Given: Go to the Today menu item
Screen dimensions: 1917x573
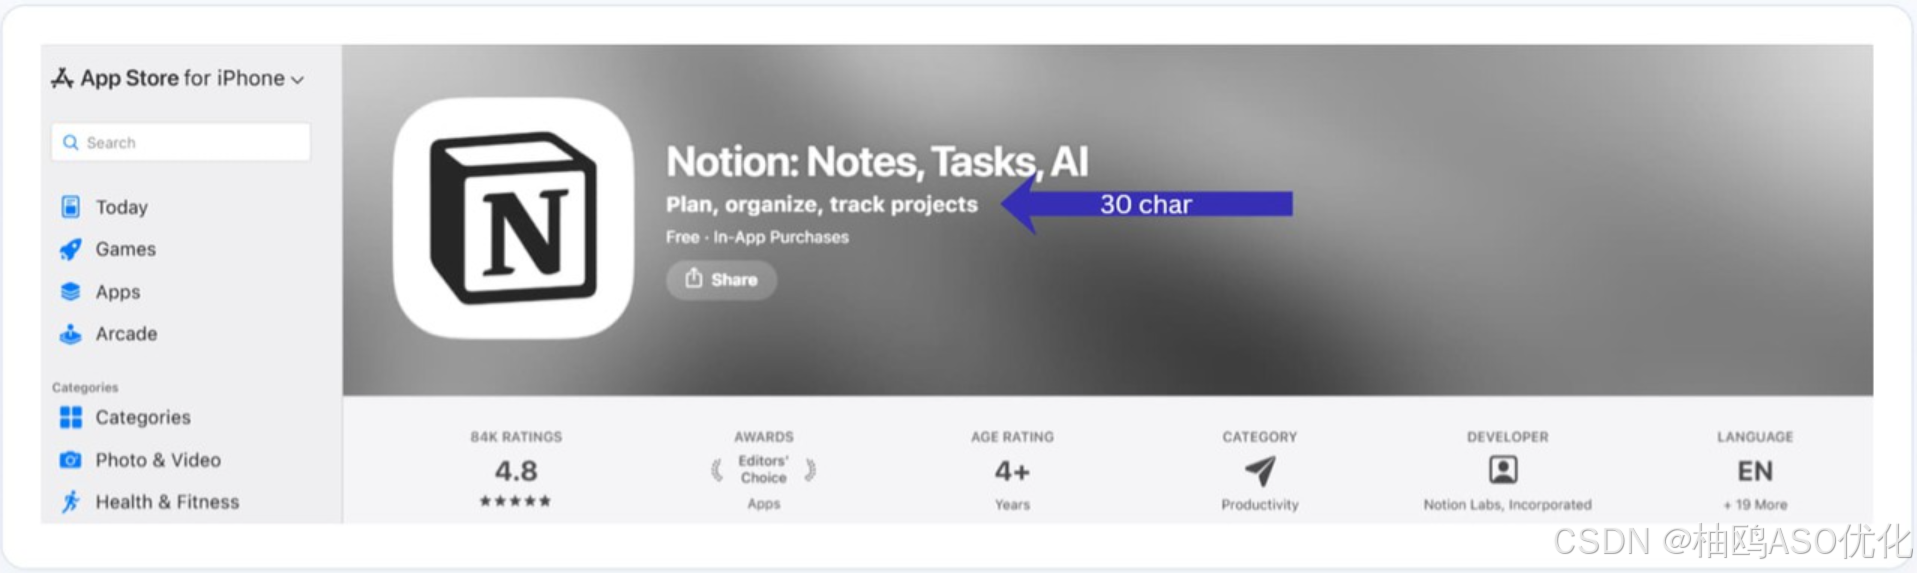Looking at the screenshot, I should pyautogui.click(x=121, y=207).
